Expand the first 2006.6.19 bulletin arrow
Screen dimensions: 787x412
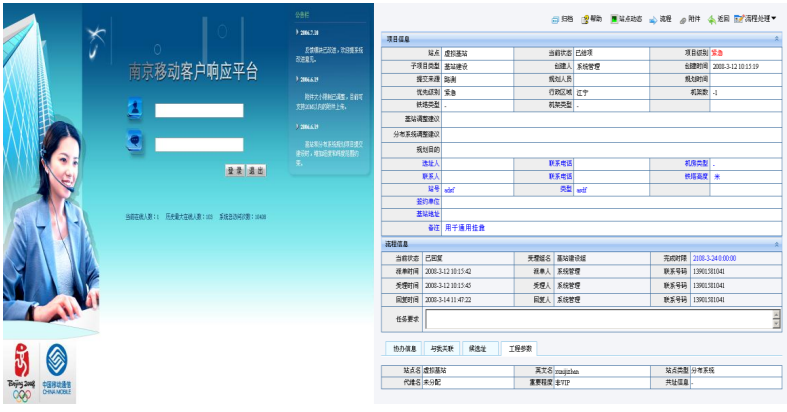point(297,79)
